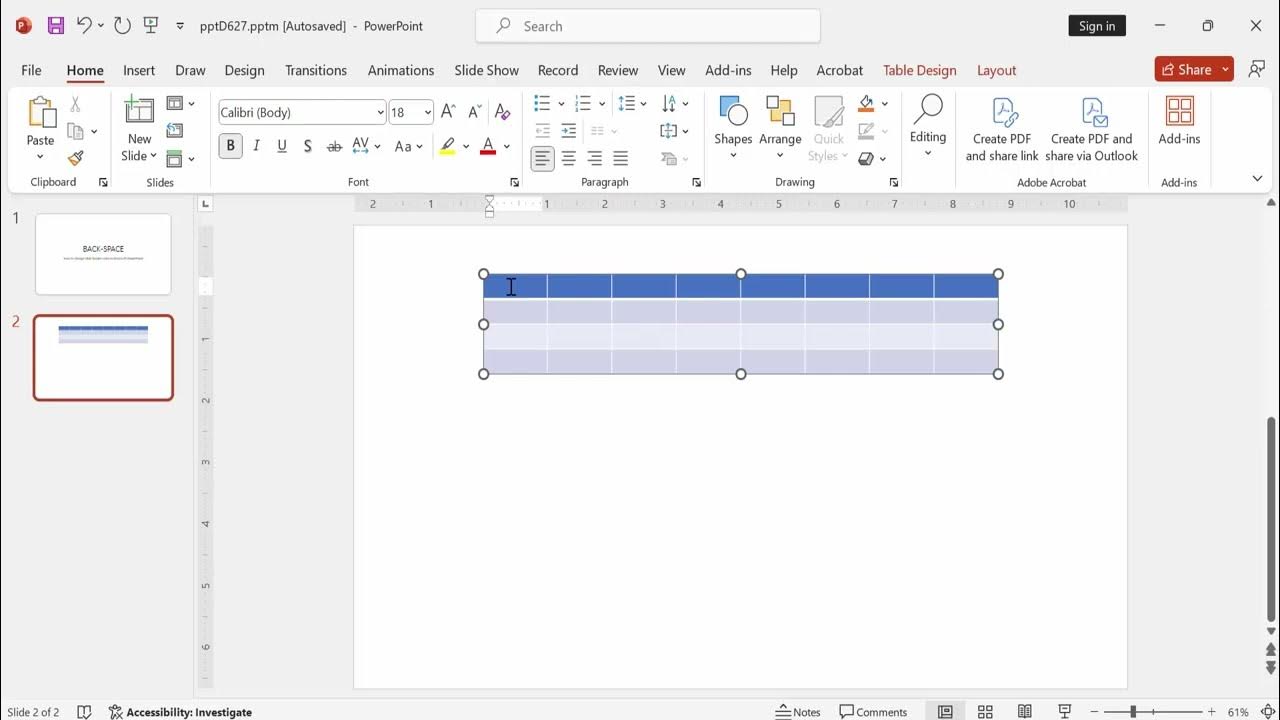
Task: Open the Numbering dropdown arrow
Action: point(602,104)
